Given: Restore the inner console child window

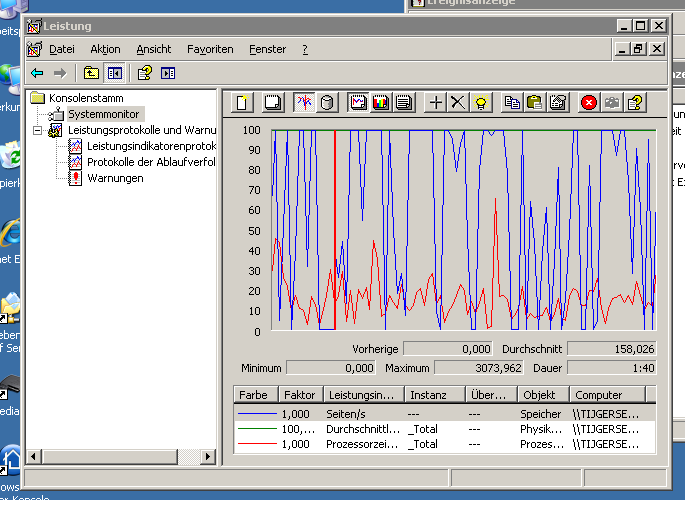Looking at the screenshot, I should 638,48.
